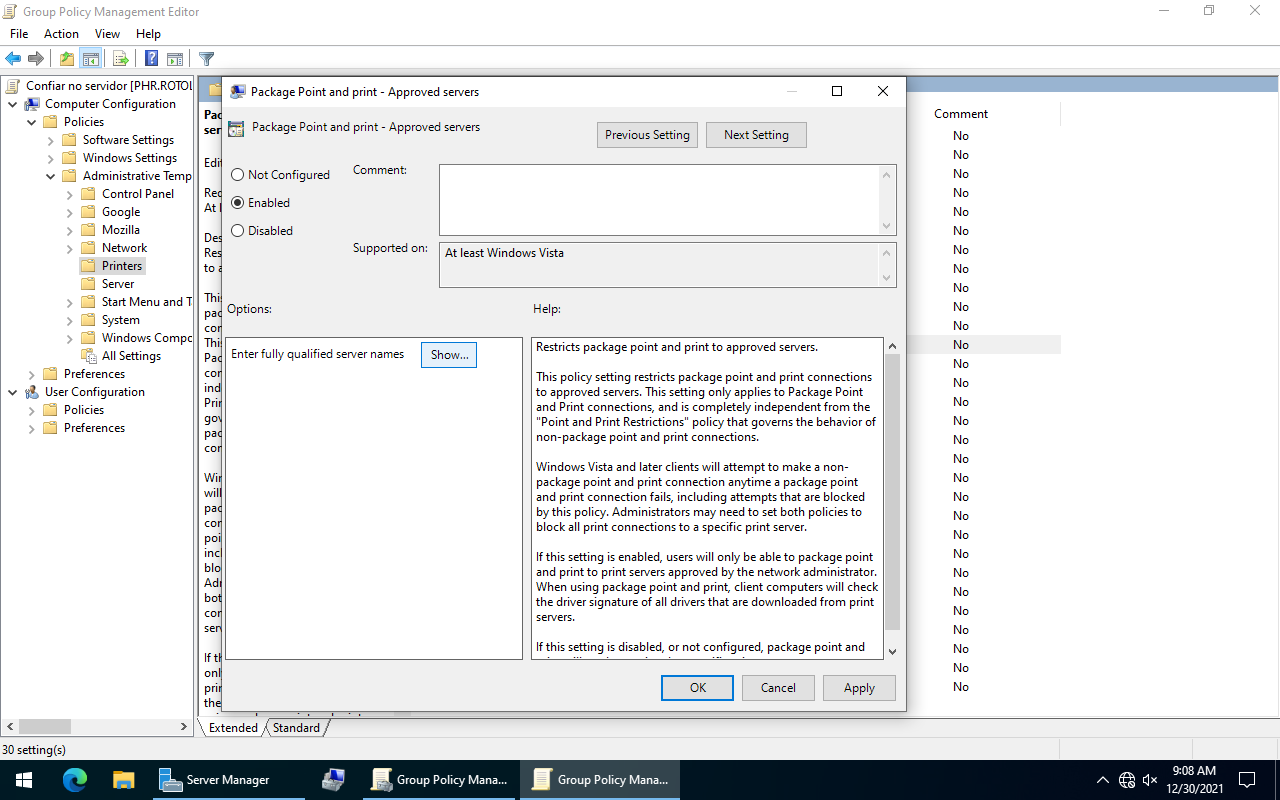Toggle the Show/Hide Console Tree icon

(x=91, y=59)
